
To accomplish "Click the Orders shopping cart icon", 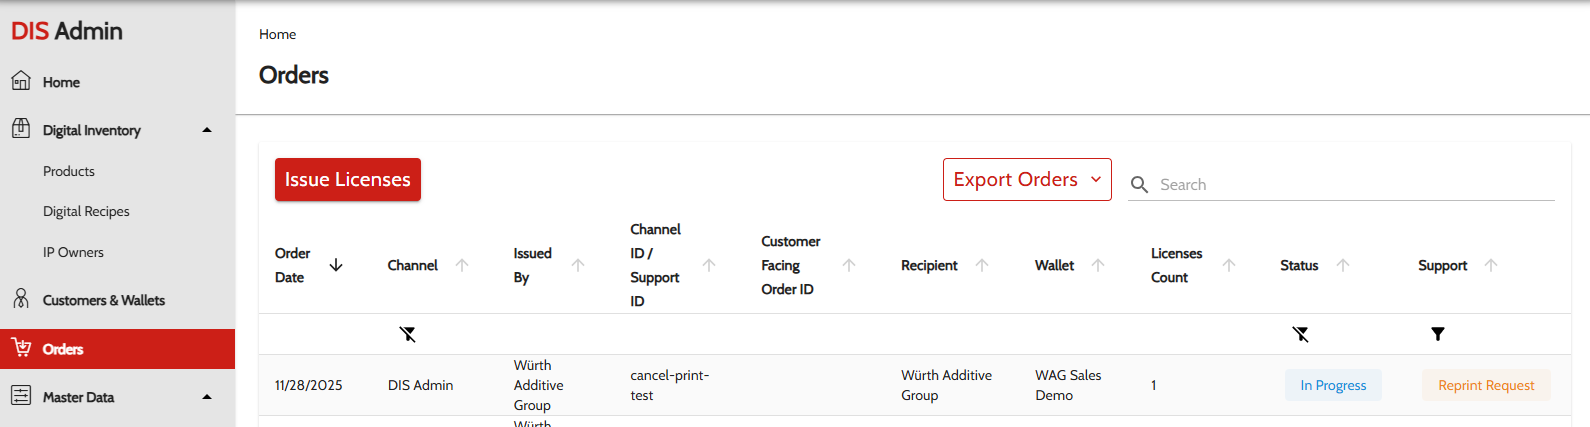I will point(21,348).
